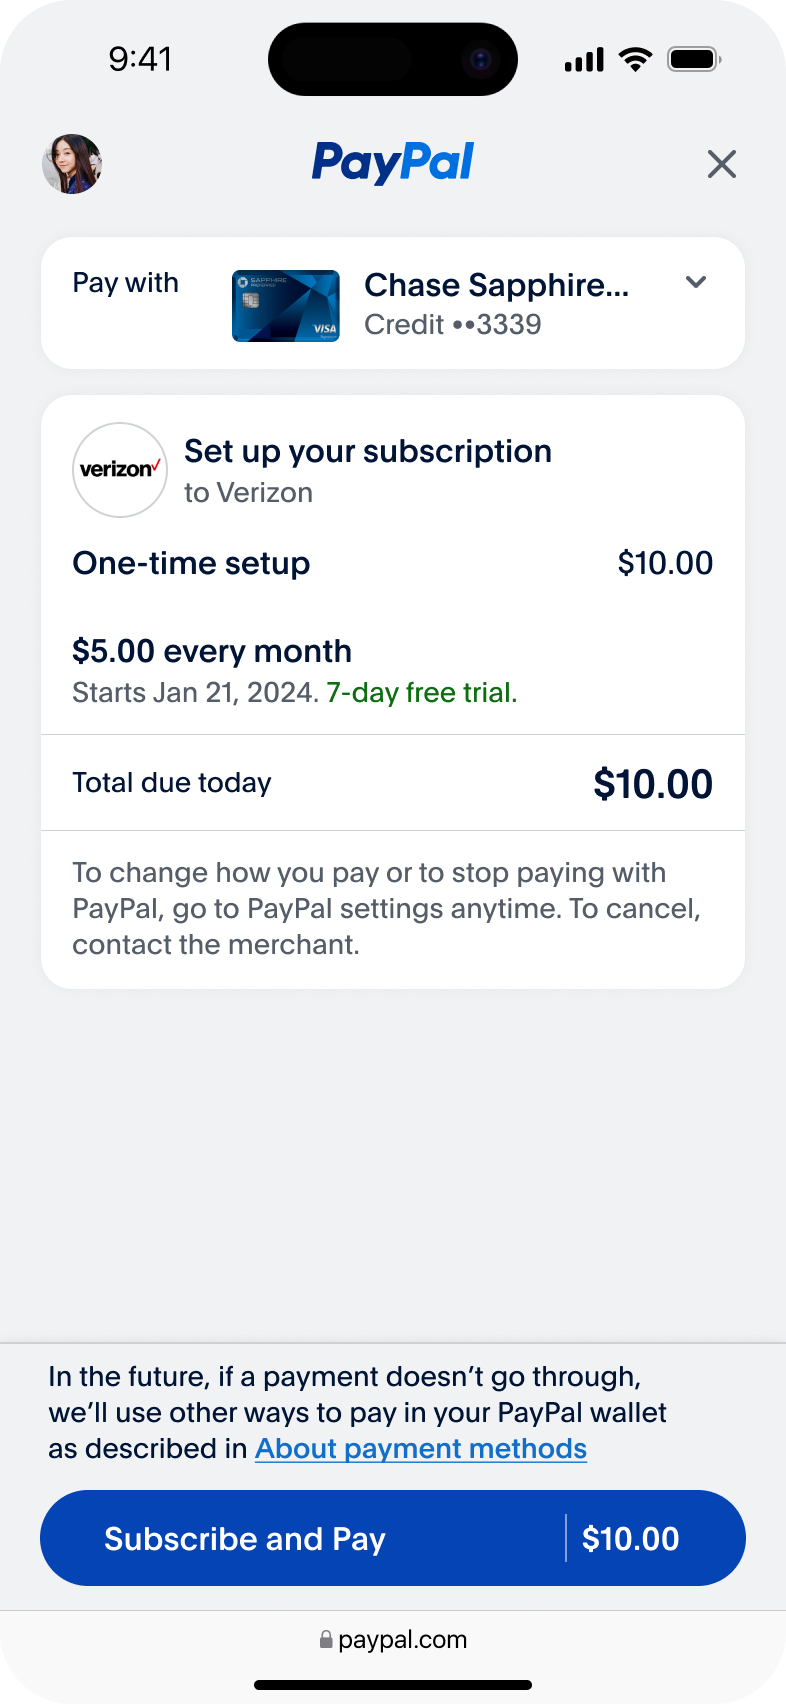The width and height of the screenshot is (786, 1704).
Task: Select the Chase Sapphire card name
Action: [x=496, y=285]
